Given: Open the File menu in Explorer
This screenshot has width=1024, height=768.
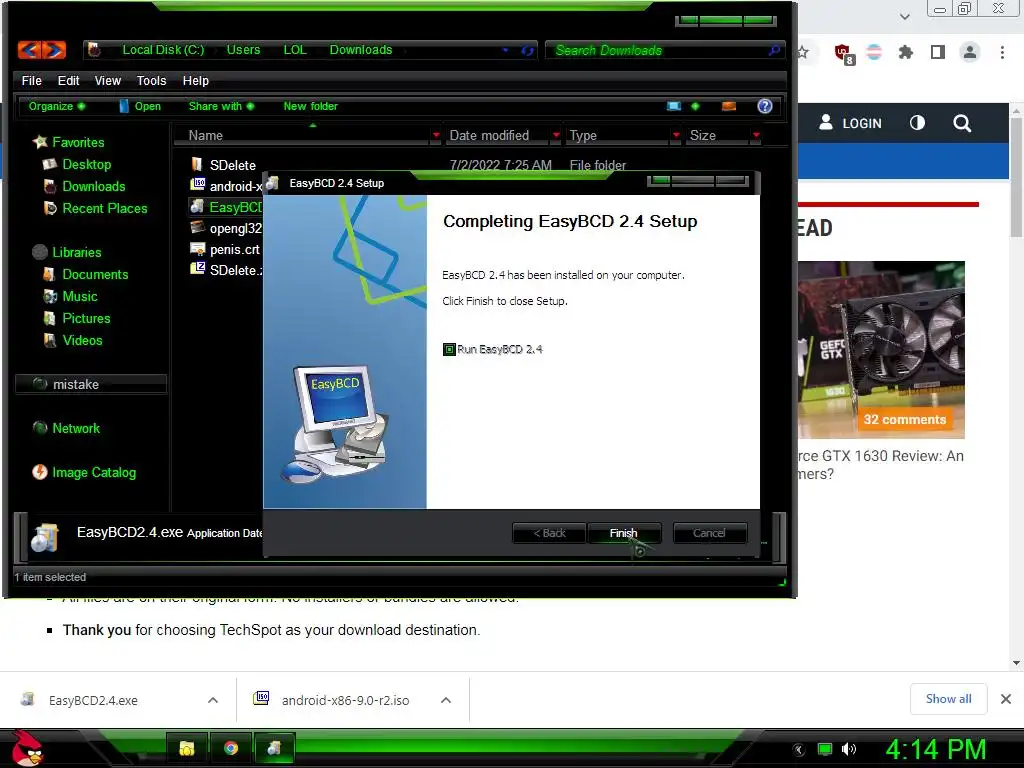Looking at the screenshot, I should 31,80.
